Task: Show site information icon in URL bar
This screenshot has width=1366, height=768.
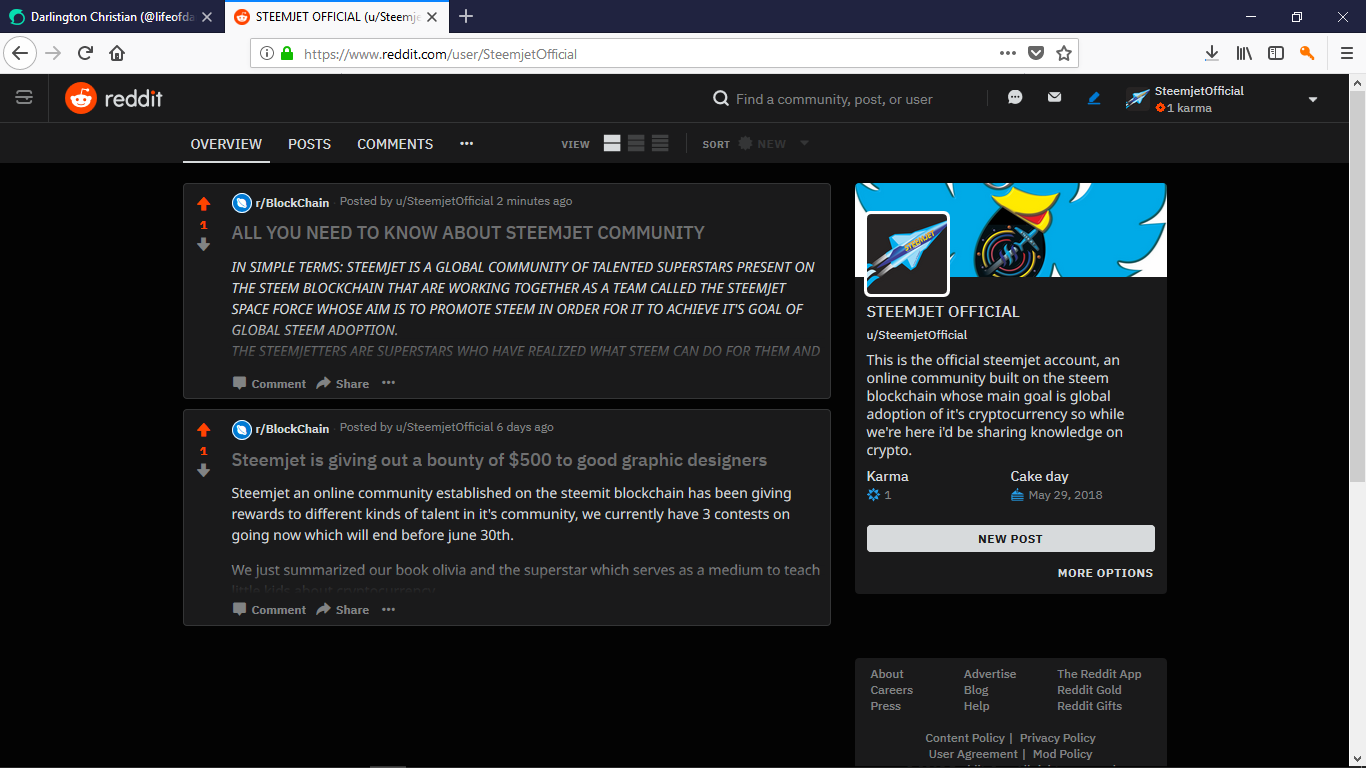Action: point(267,54)
